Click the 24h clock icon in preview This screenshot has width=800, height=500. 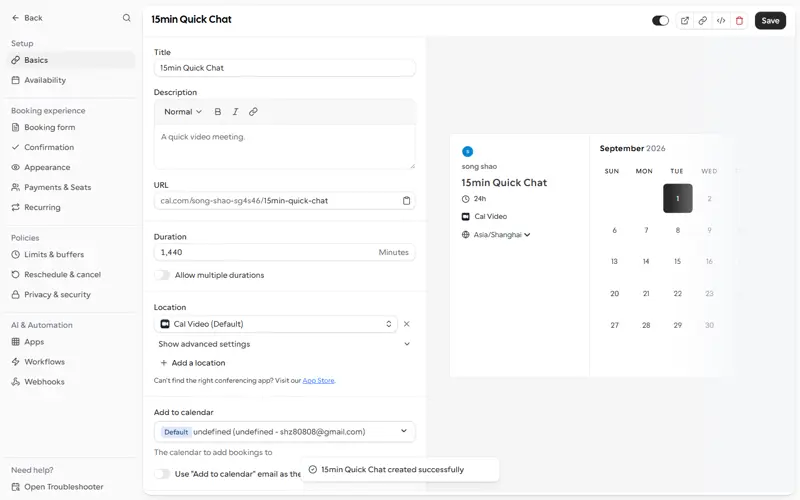click(x=465, y=199)
